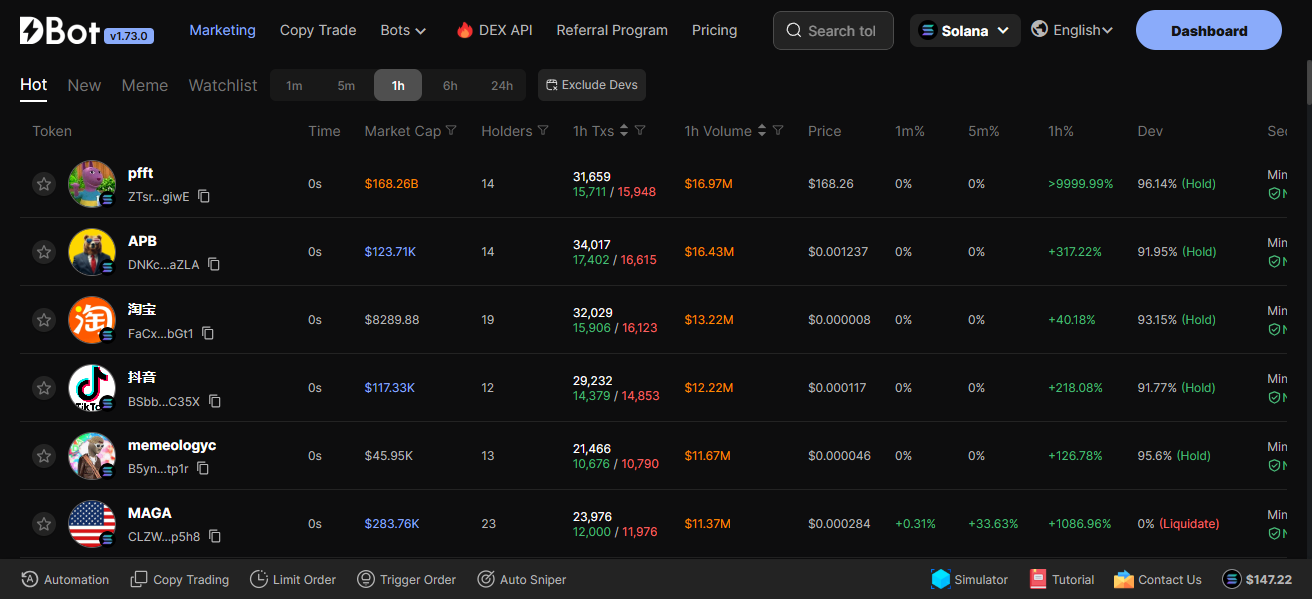This screenshot has height=599, width=1312.
Task: Filter 1h Txs funnel icon
Action: [x=640, y=131]
